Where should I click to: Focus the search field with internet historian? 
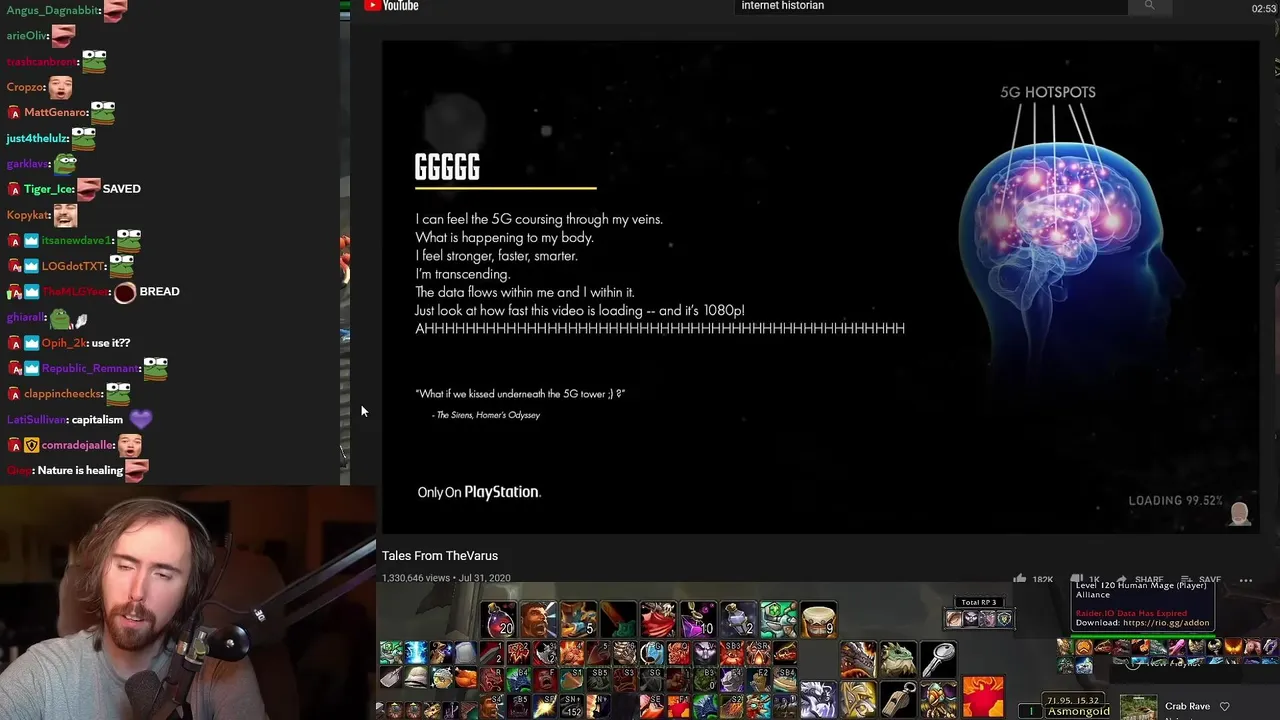930,6
